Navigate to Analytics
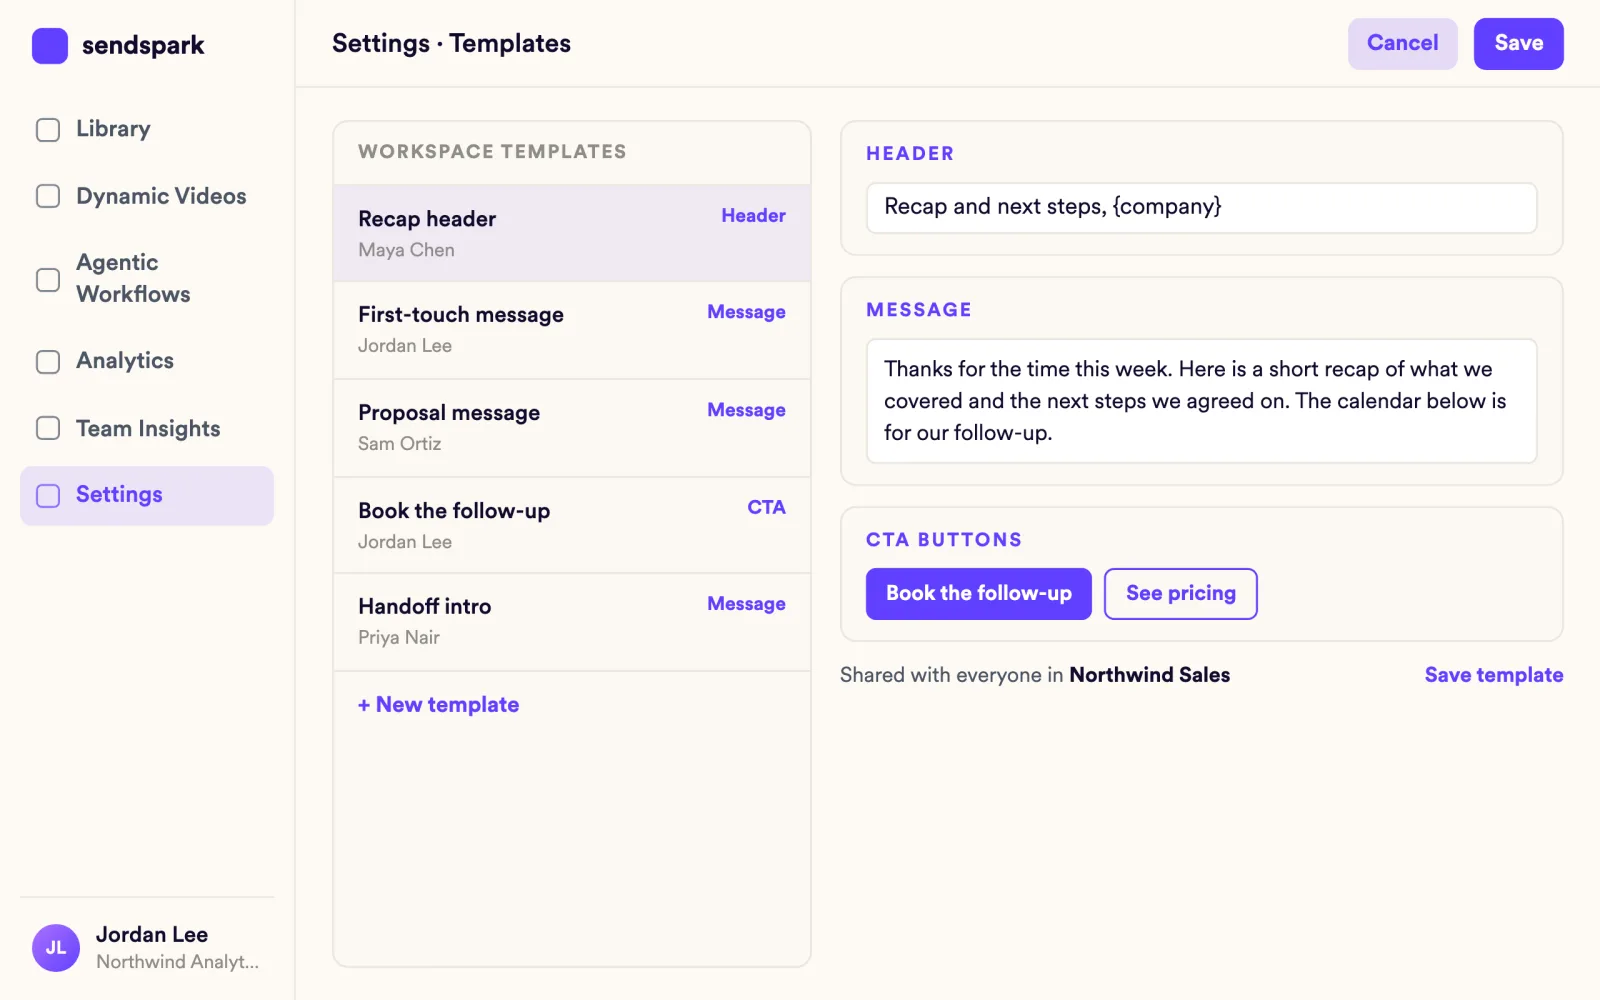Screen dimensions: 1600x1000 (x=147, y=361)
